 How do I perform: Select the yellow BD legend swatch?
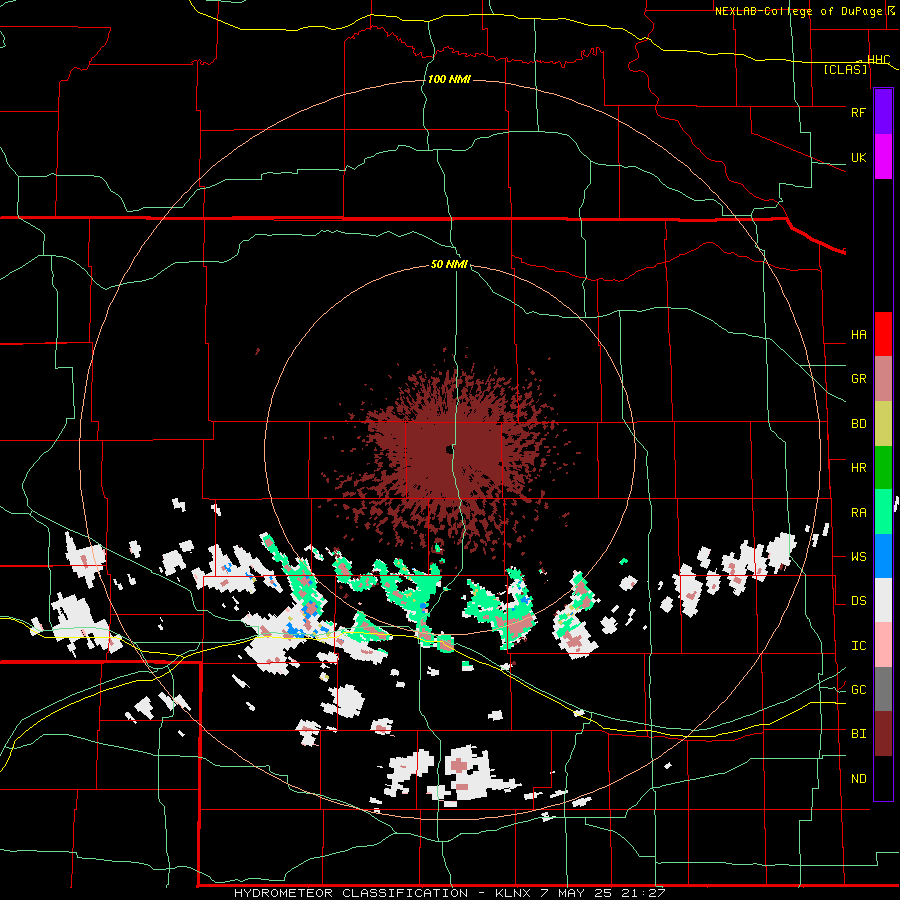click(x=883, y=424)
